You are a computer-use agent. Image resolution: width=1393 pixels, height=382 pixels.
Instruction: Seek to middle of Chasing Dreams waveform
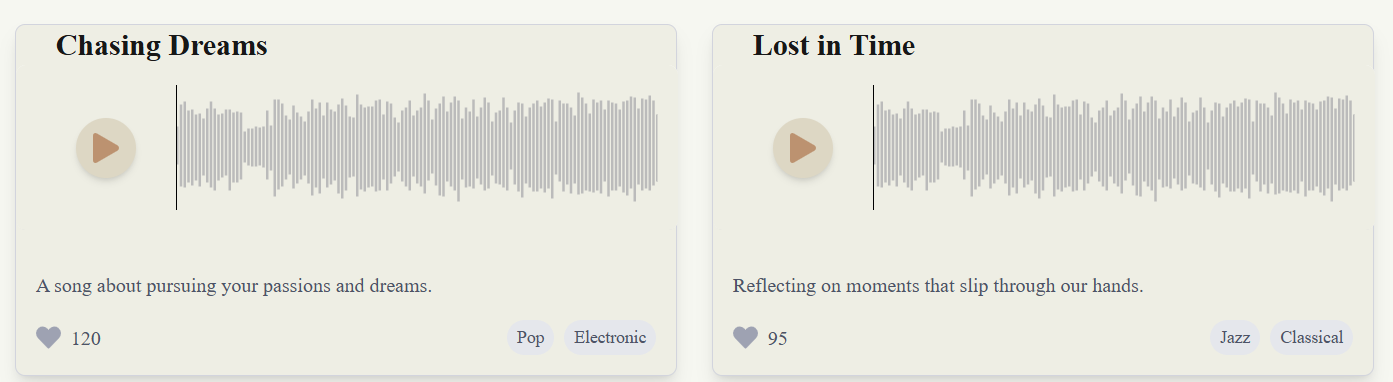click(418, 147)
